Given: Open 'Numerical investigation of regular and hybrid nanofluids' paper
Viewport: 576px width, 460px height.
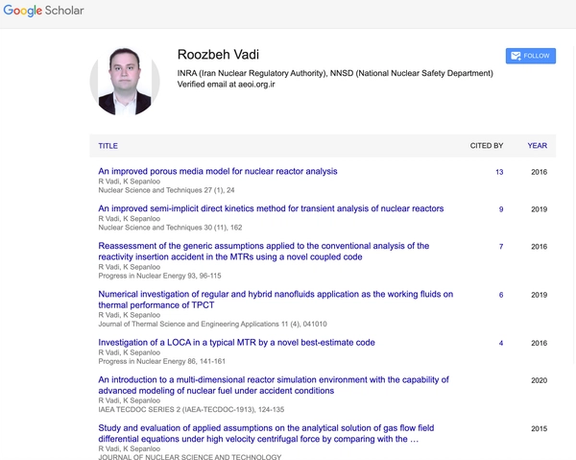Looking at the screenshot, I should coord(276,299).
